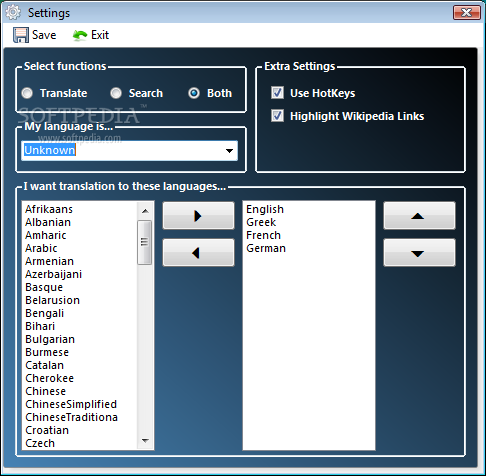Choose the Both radio option

tap(194, 93)
